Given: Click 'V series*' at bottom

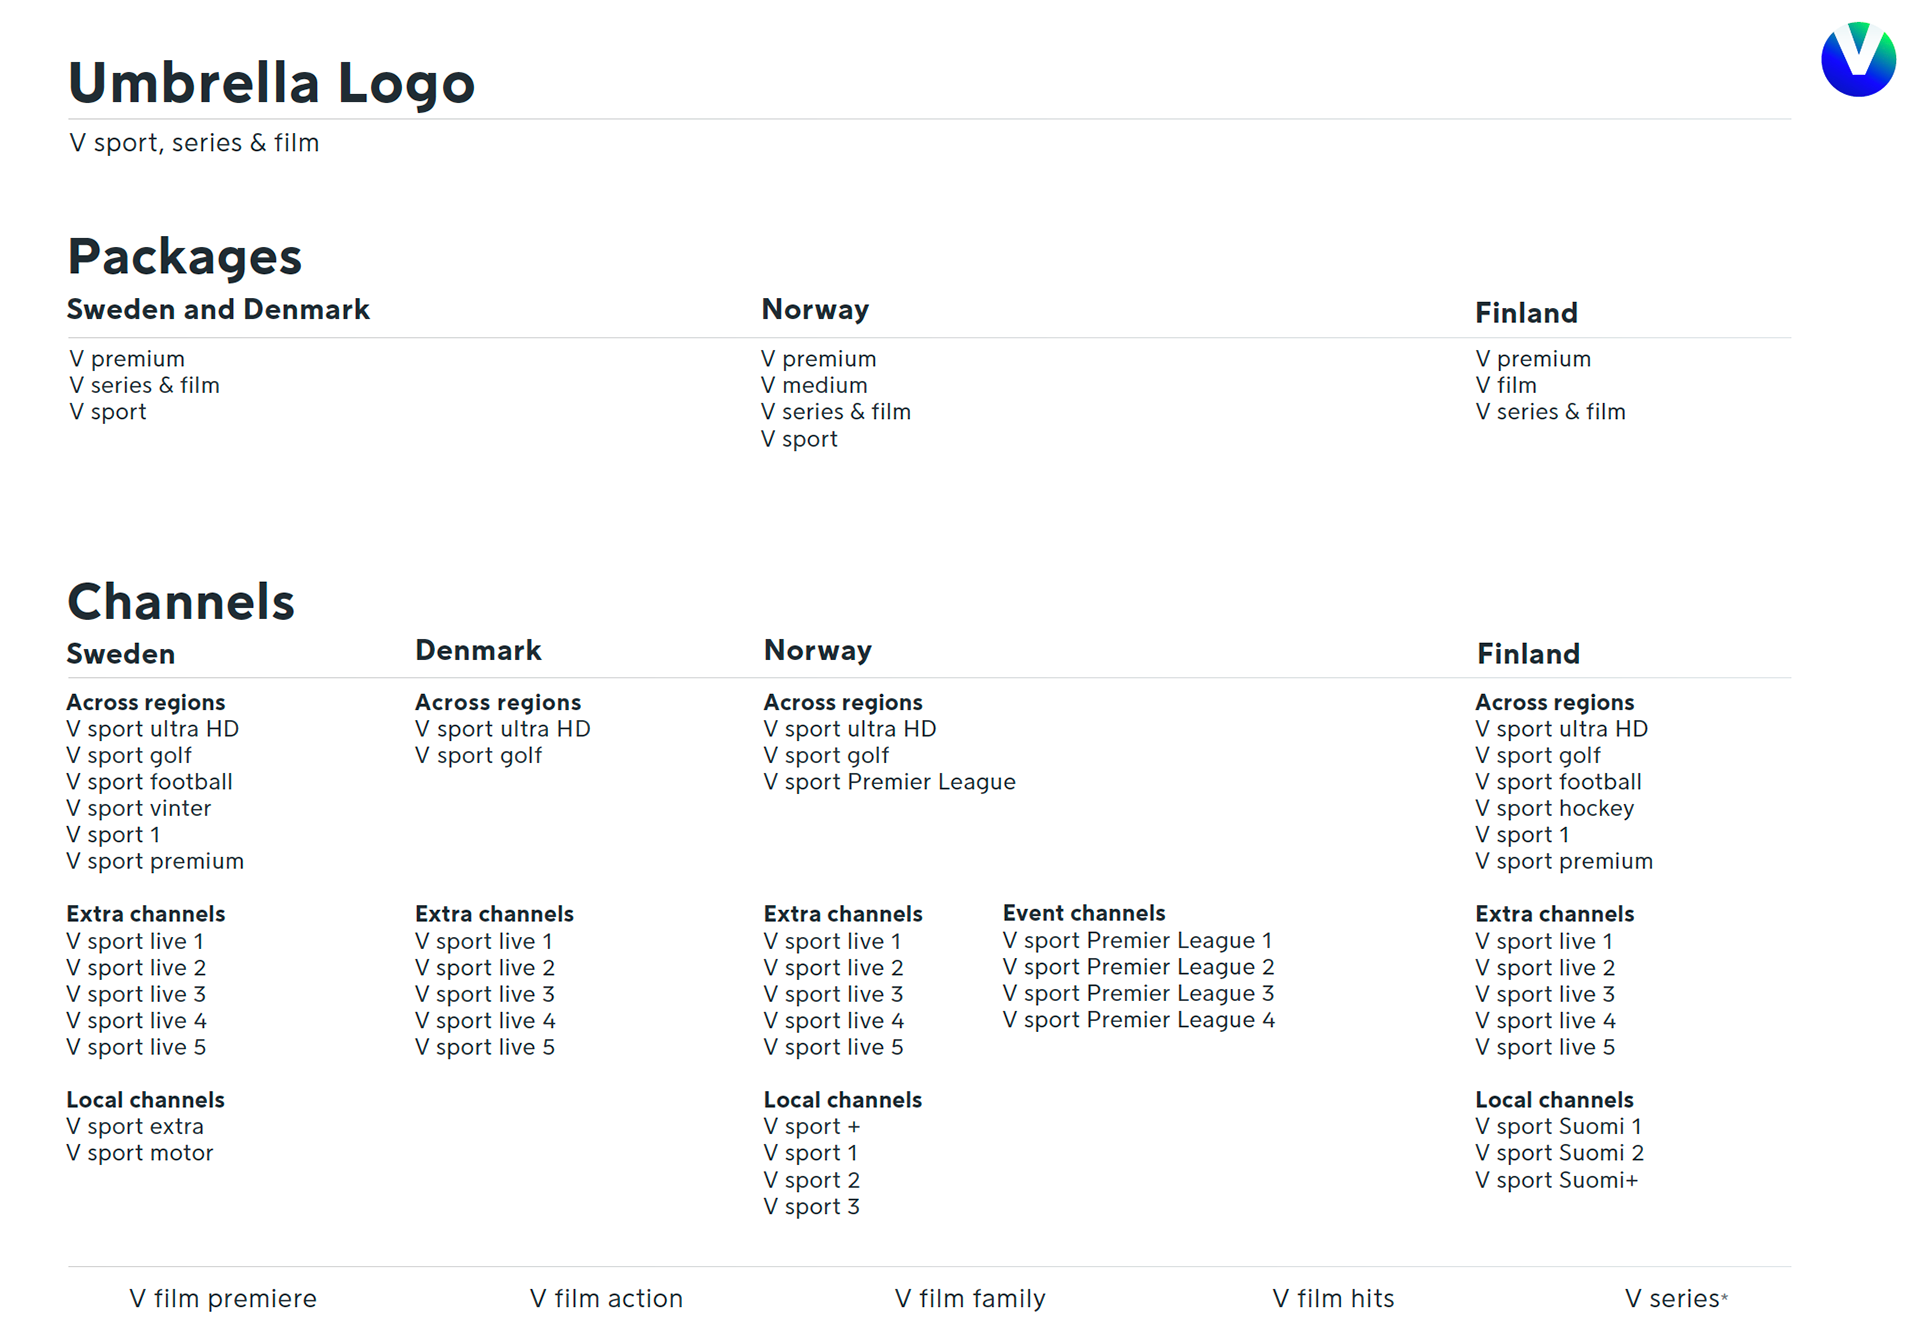Looking at the screenshot, I should (1676, 1299).
